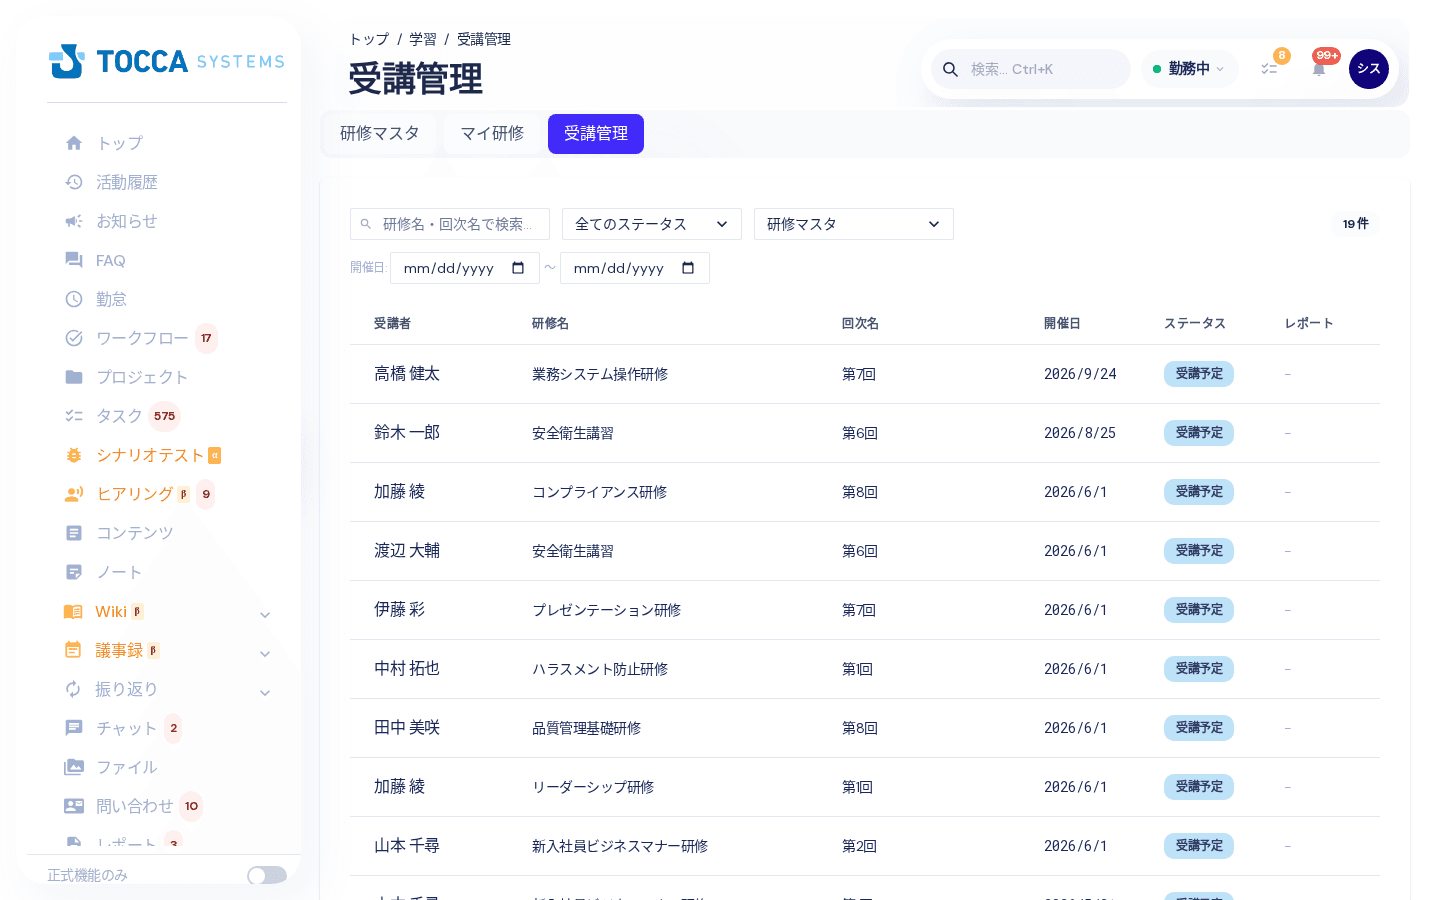Viewport: 1440px width, 900px height.
Task: Open ワークフロー check-circle icon
Action: 74,338
